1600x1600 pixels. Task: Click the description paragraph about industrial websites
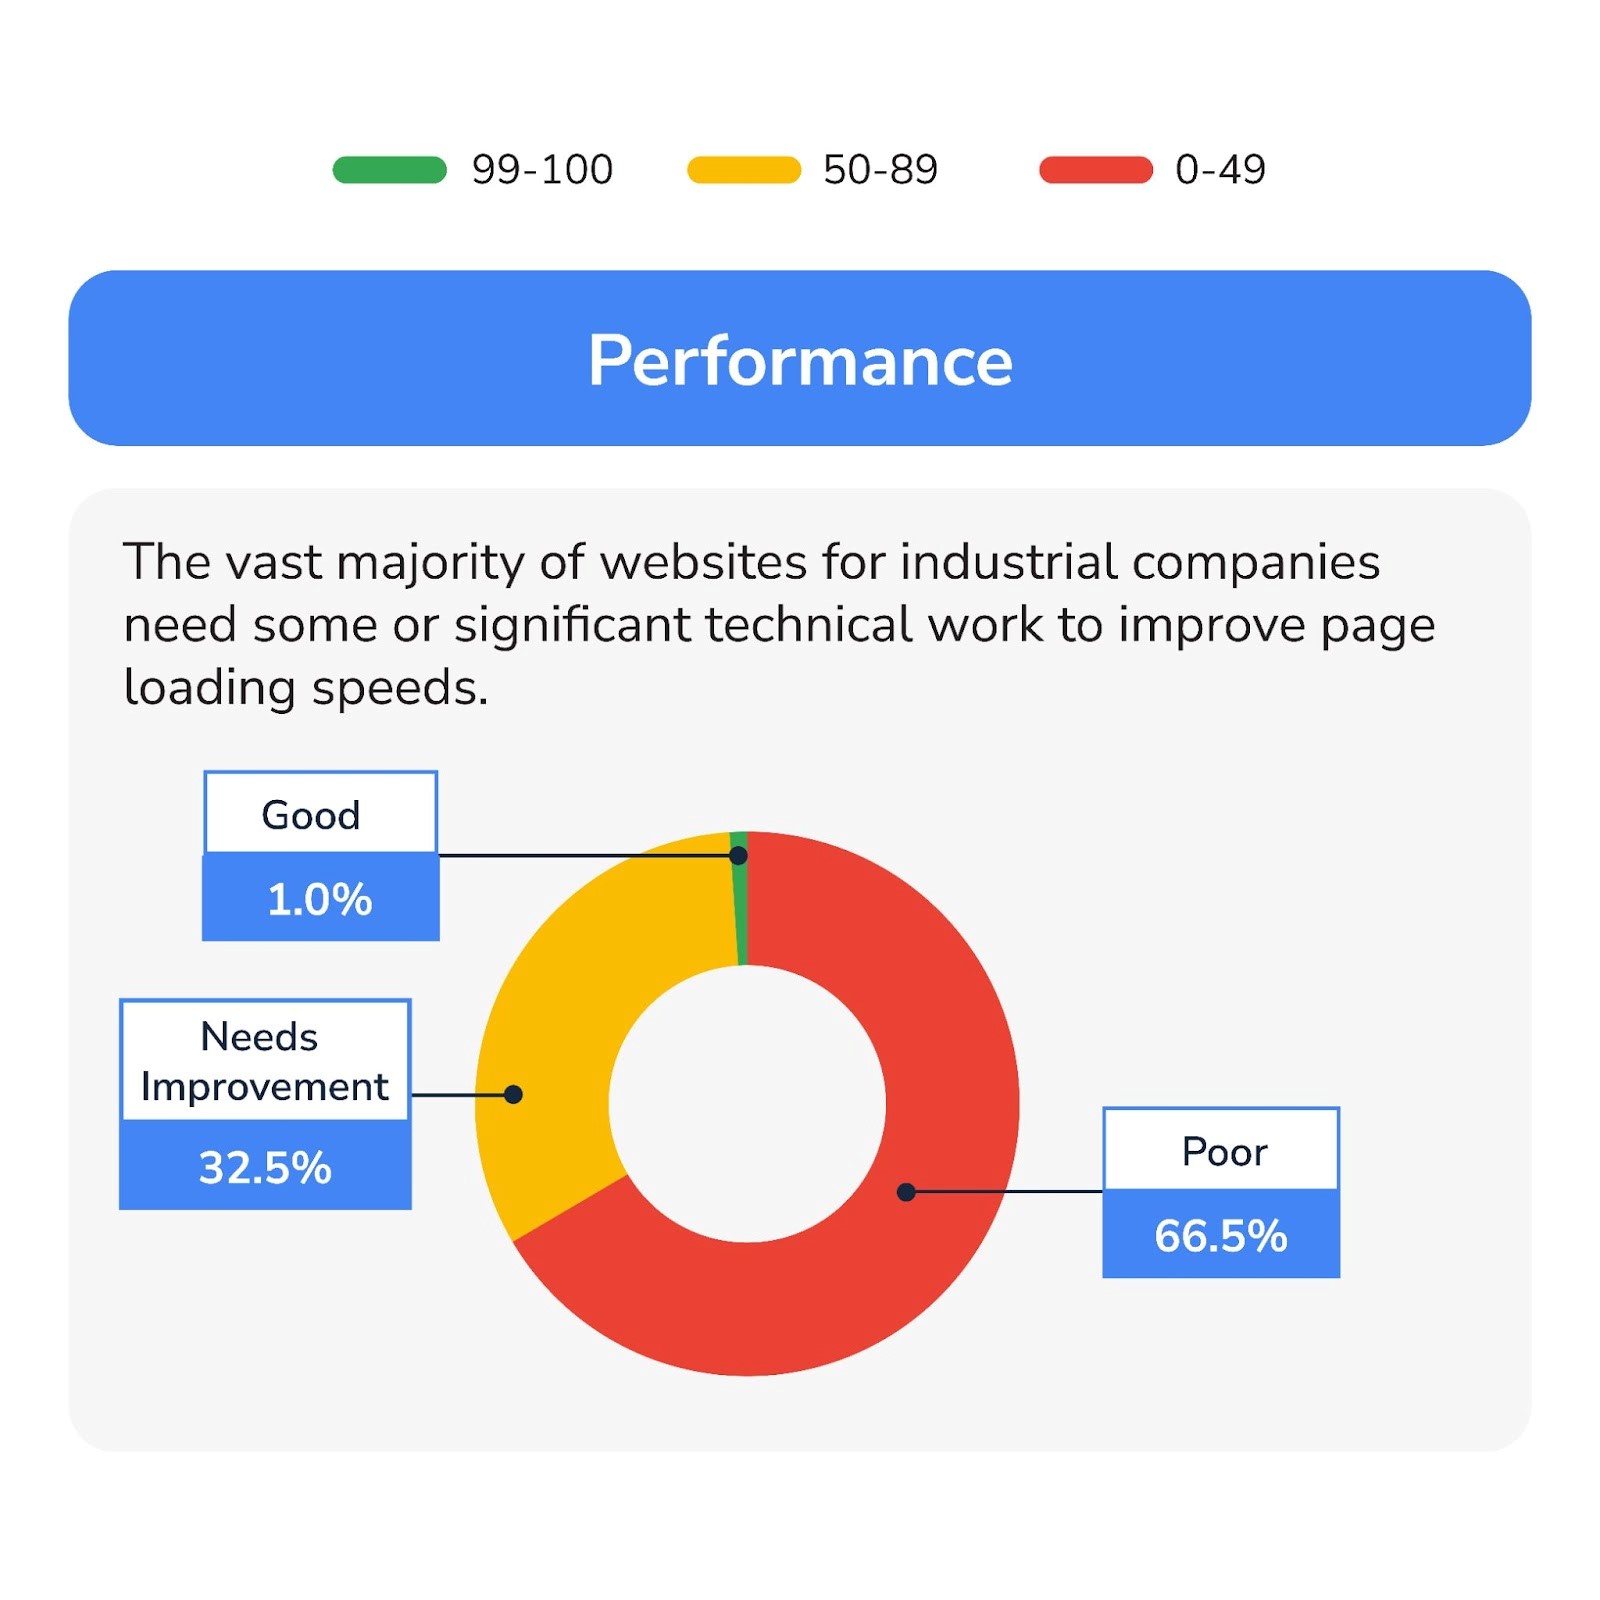(780, 624)
